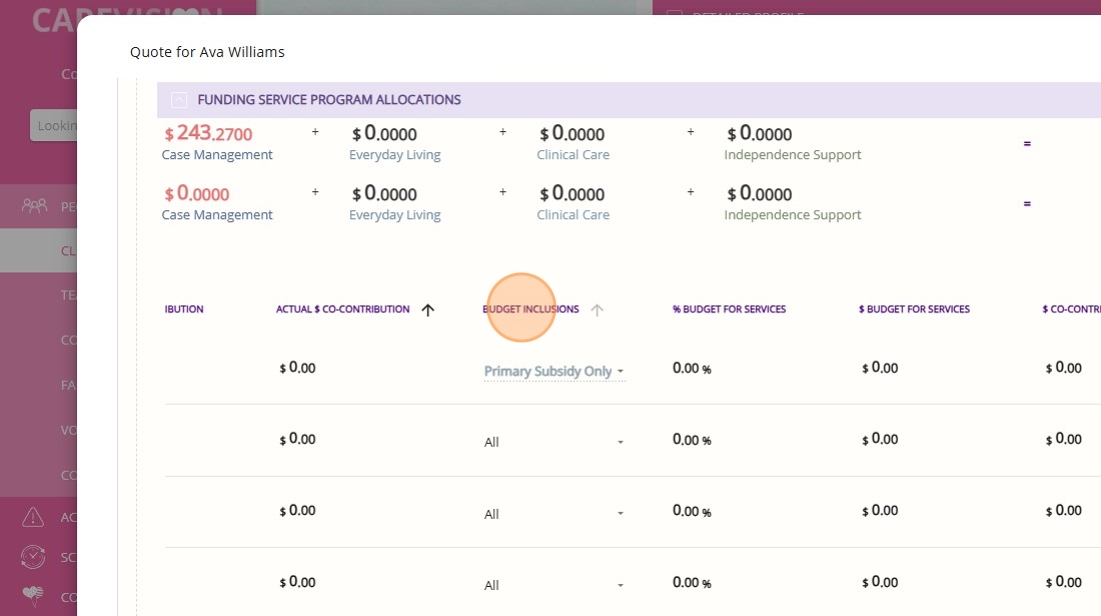Click the warning triangle sidebar icon
Image resolution: width=1101 pixels, height=616 pixels.
33,517
